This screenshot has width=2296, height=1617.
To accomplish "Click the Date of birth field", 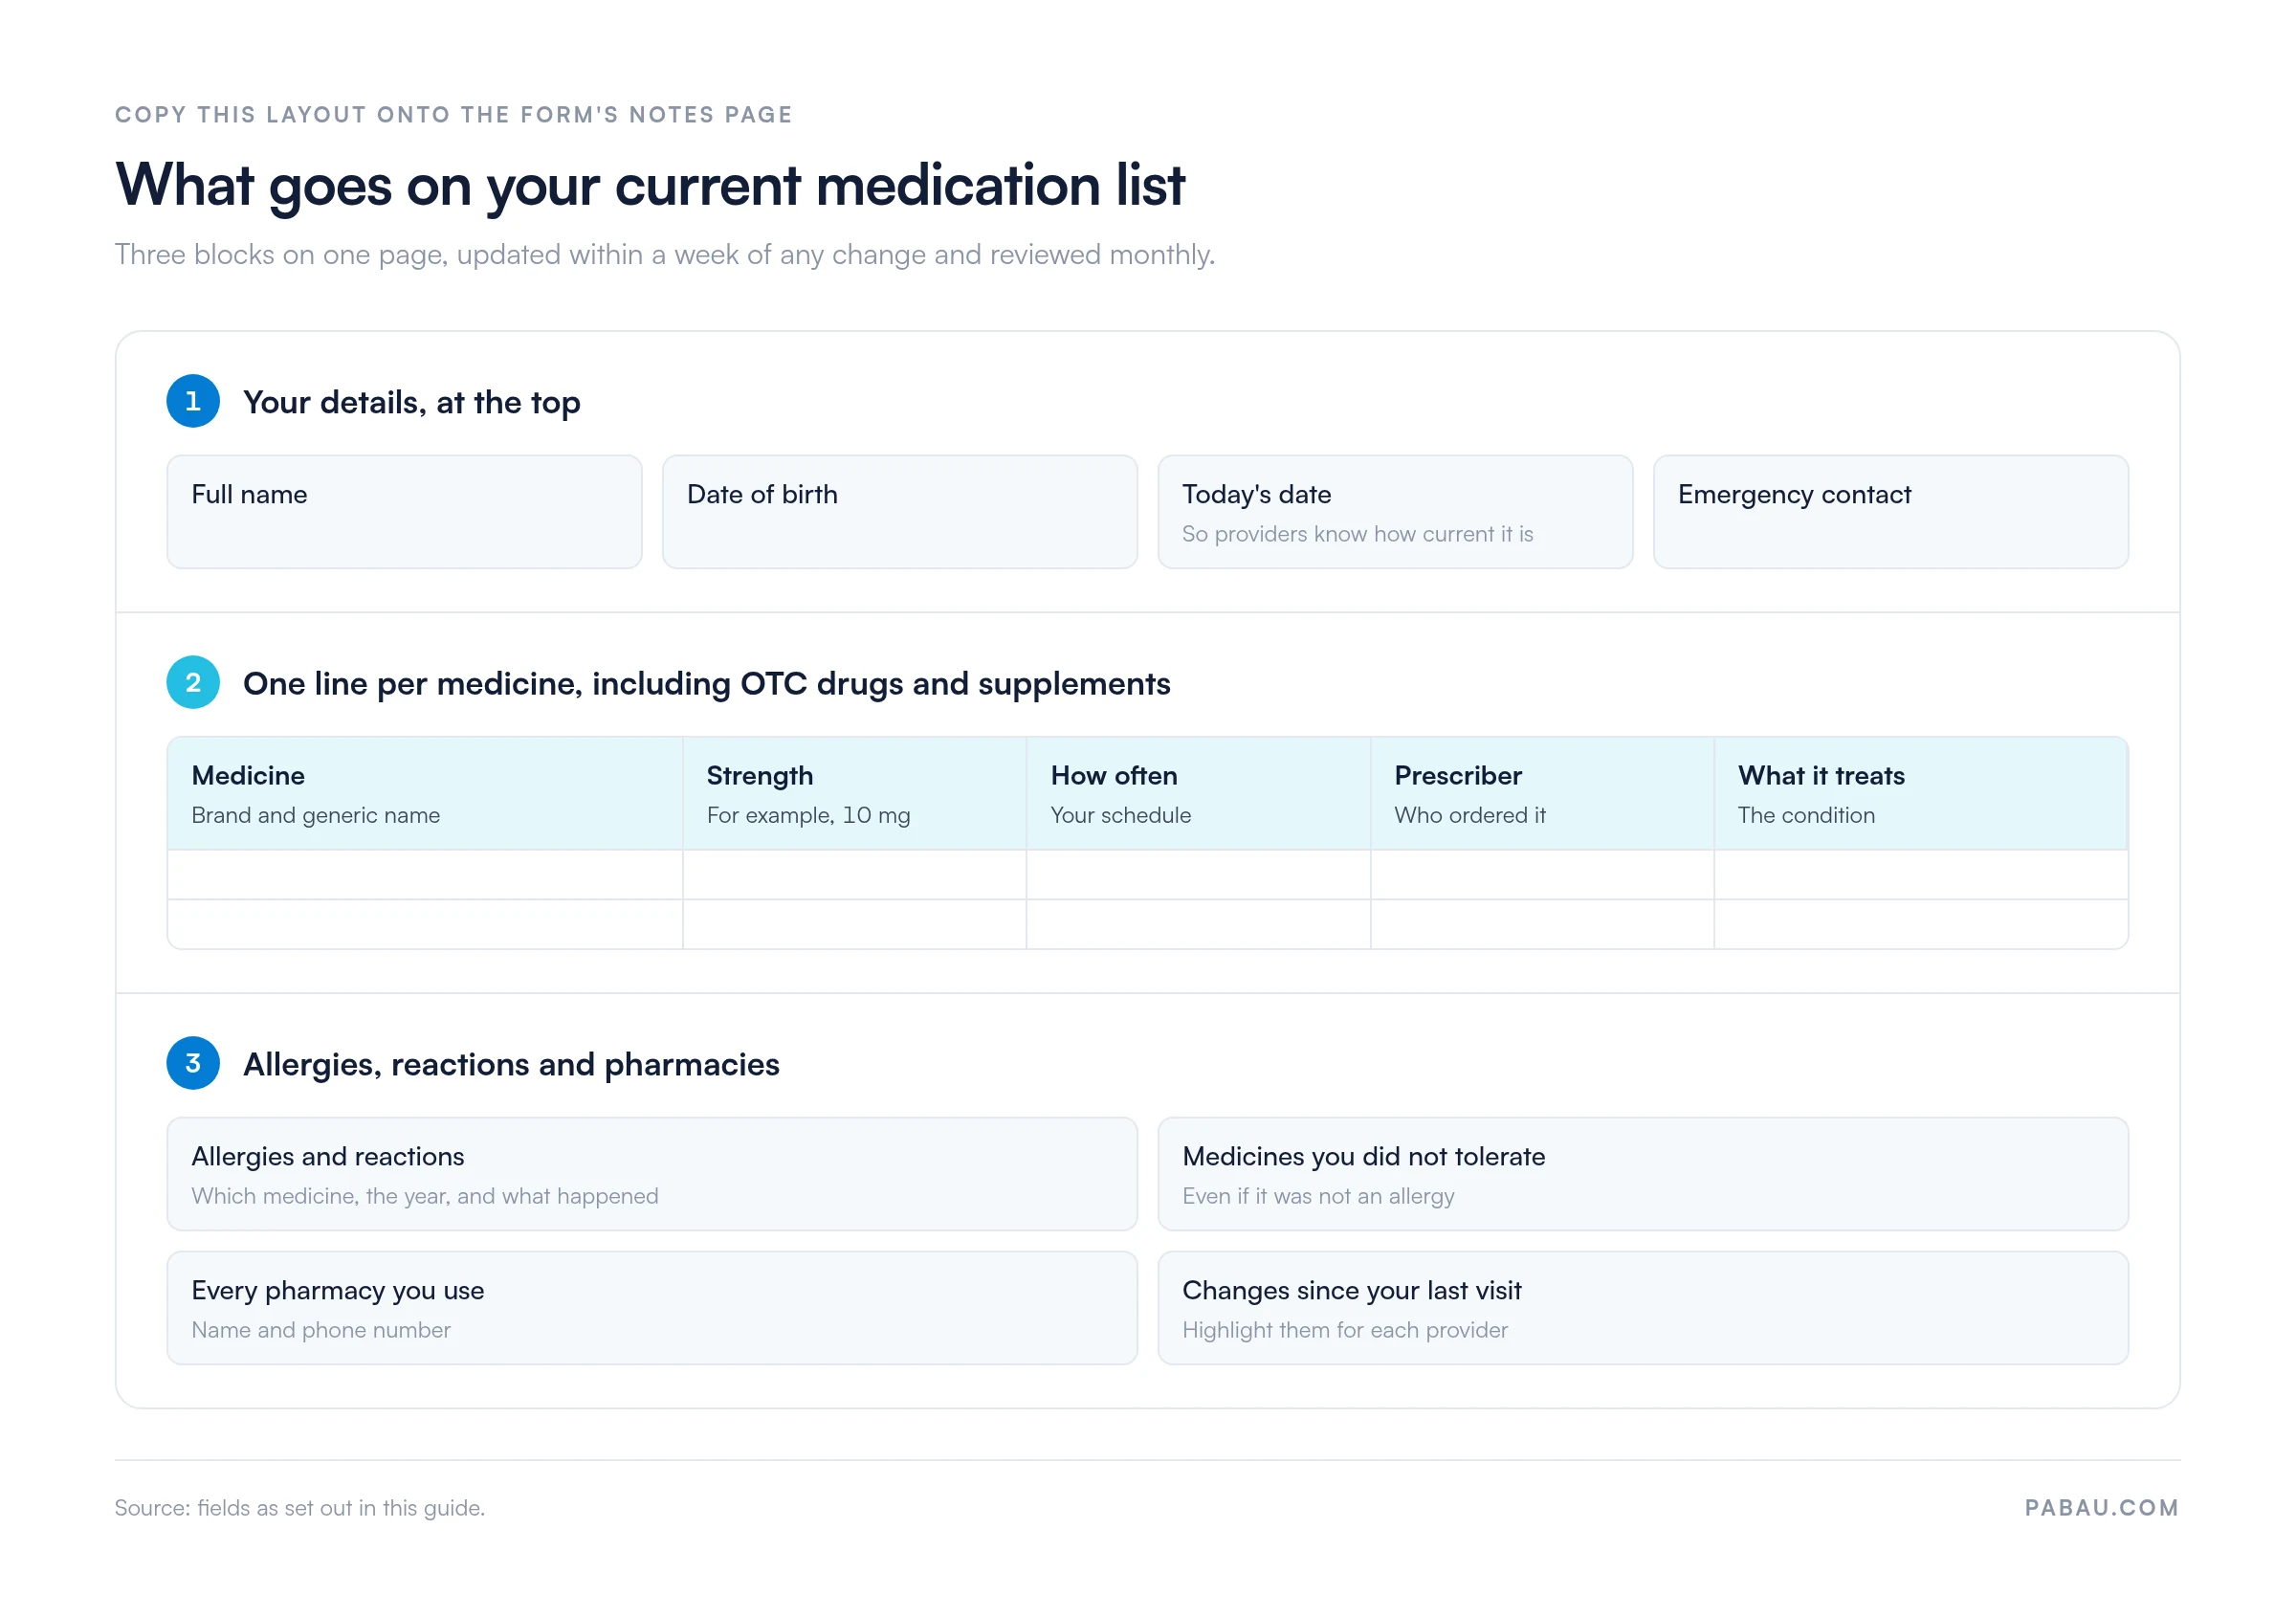I will tap(899, 512).
